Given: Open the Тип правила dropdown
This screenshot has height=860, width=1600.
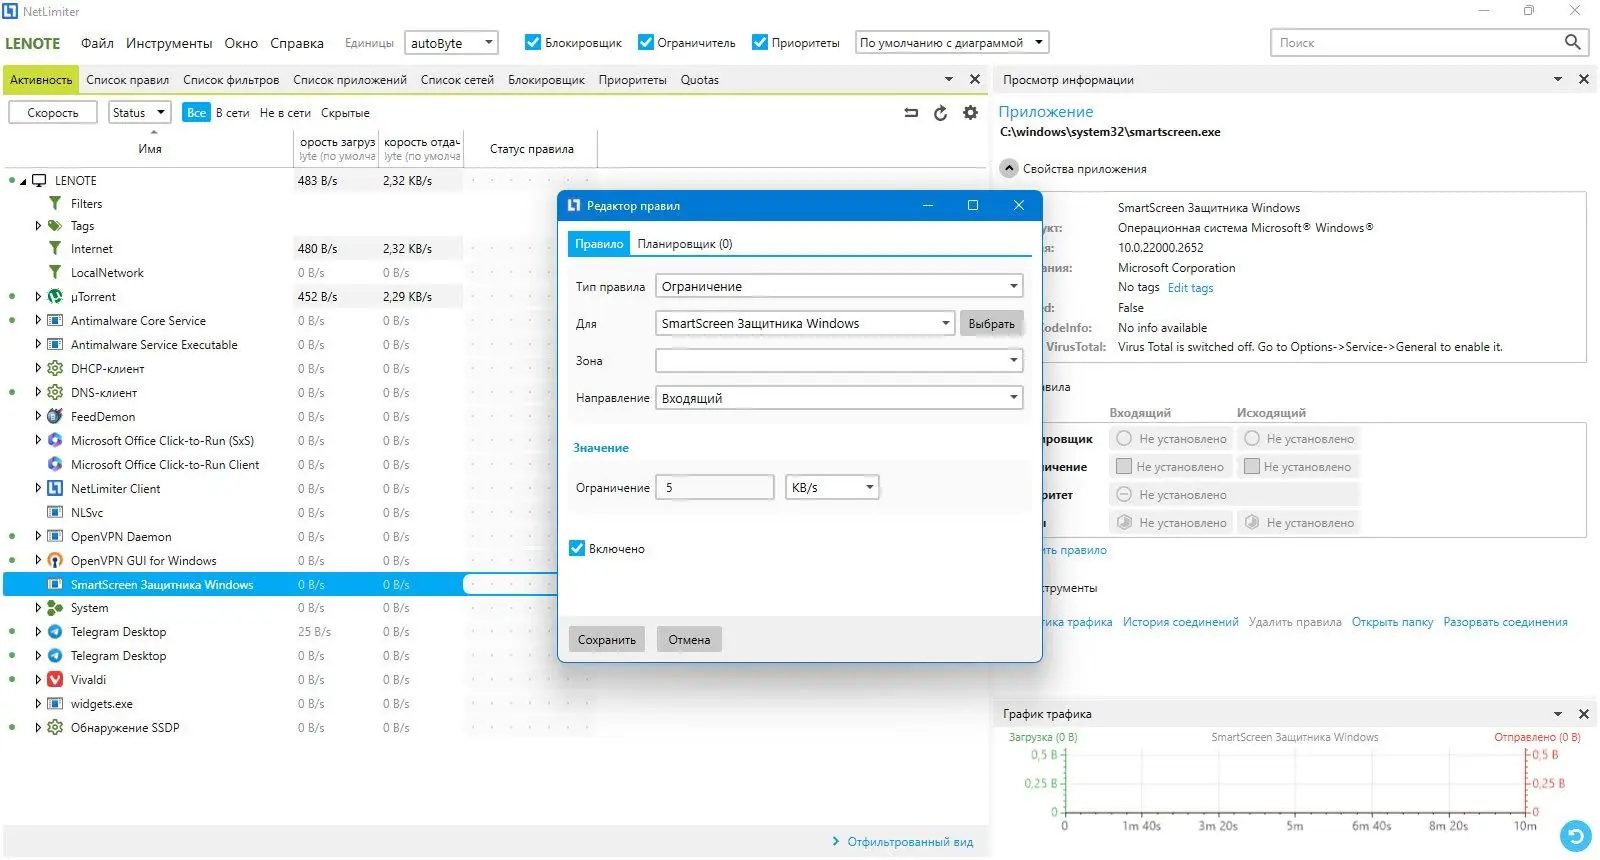Looking at the screenshot, I should pyautogui.click(x=839, y=286).
